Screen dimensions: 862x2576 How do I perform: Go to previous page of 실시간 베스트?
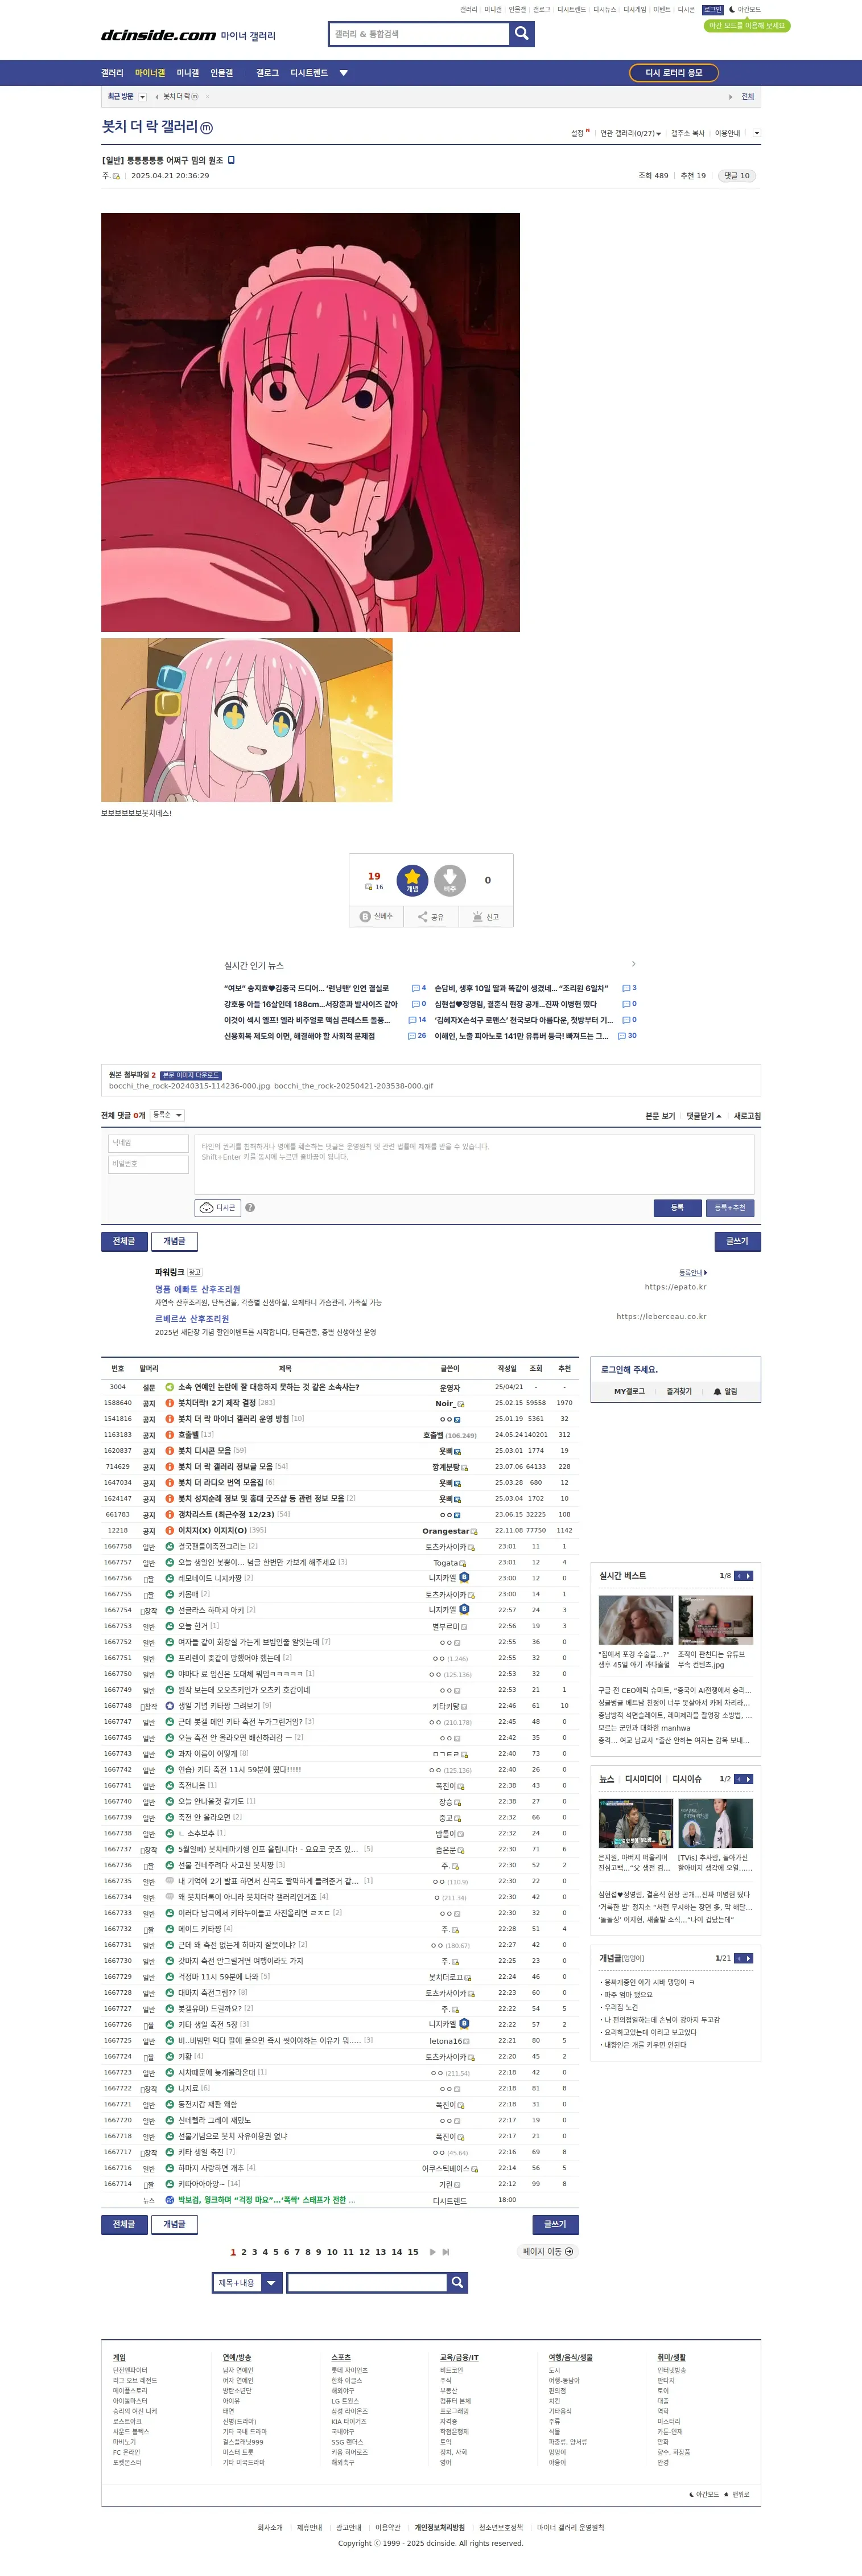click(x=739, y=1576)
